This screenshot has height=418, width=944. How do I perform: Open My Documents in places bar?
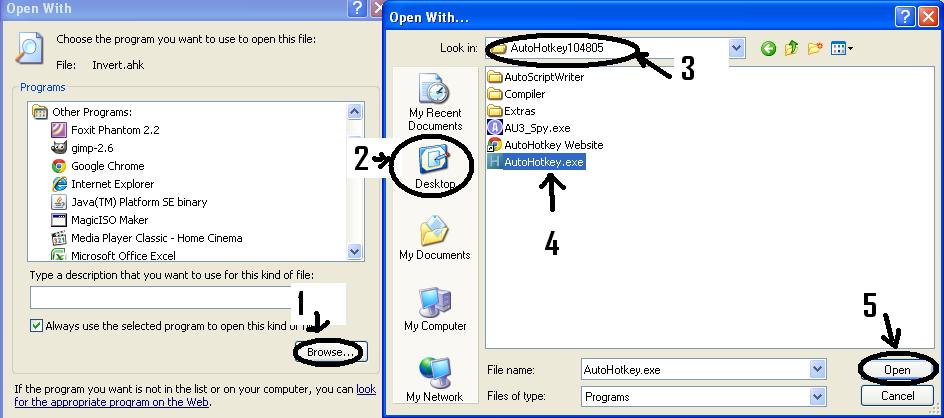(435, 239)
